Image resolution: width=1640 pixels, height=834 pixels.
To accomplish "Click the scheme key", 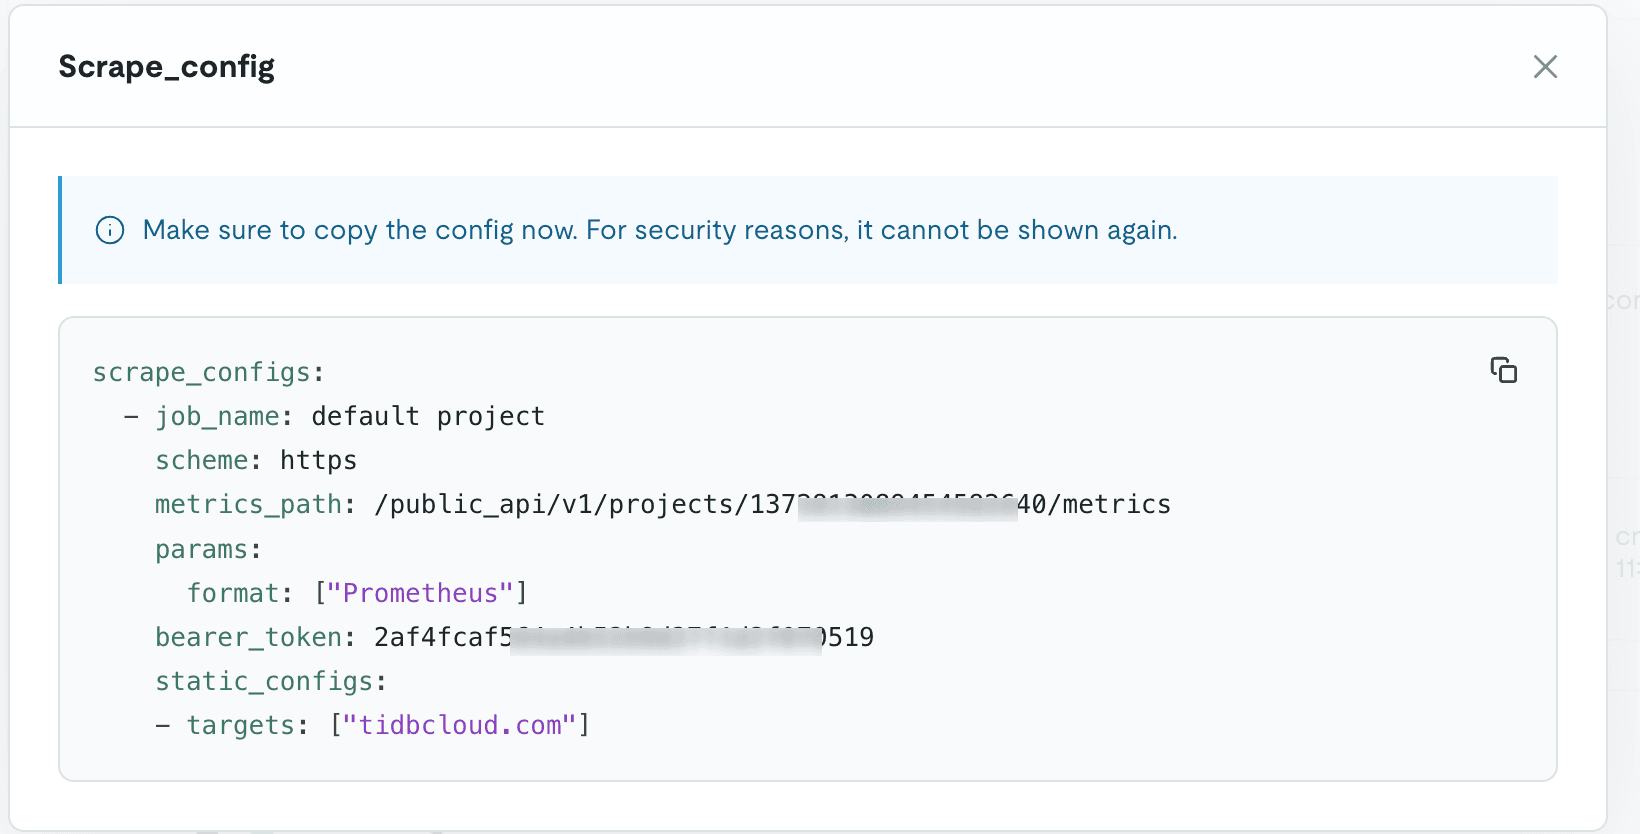I will tap(201, 460).
